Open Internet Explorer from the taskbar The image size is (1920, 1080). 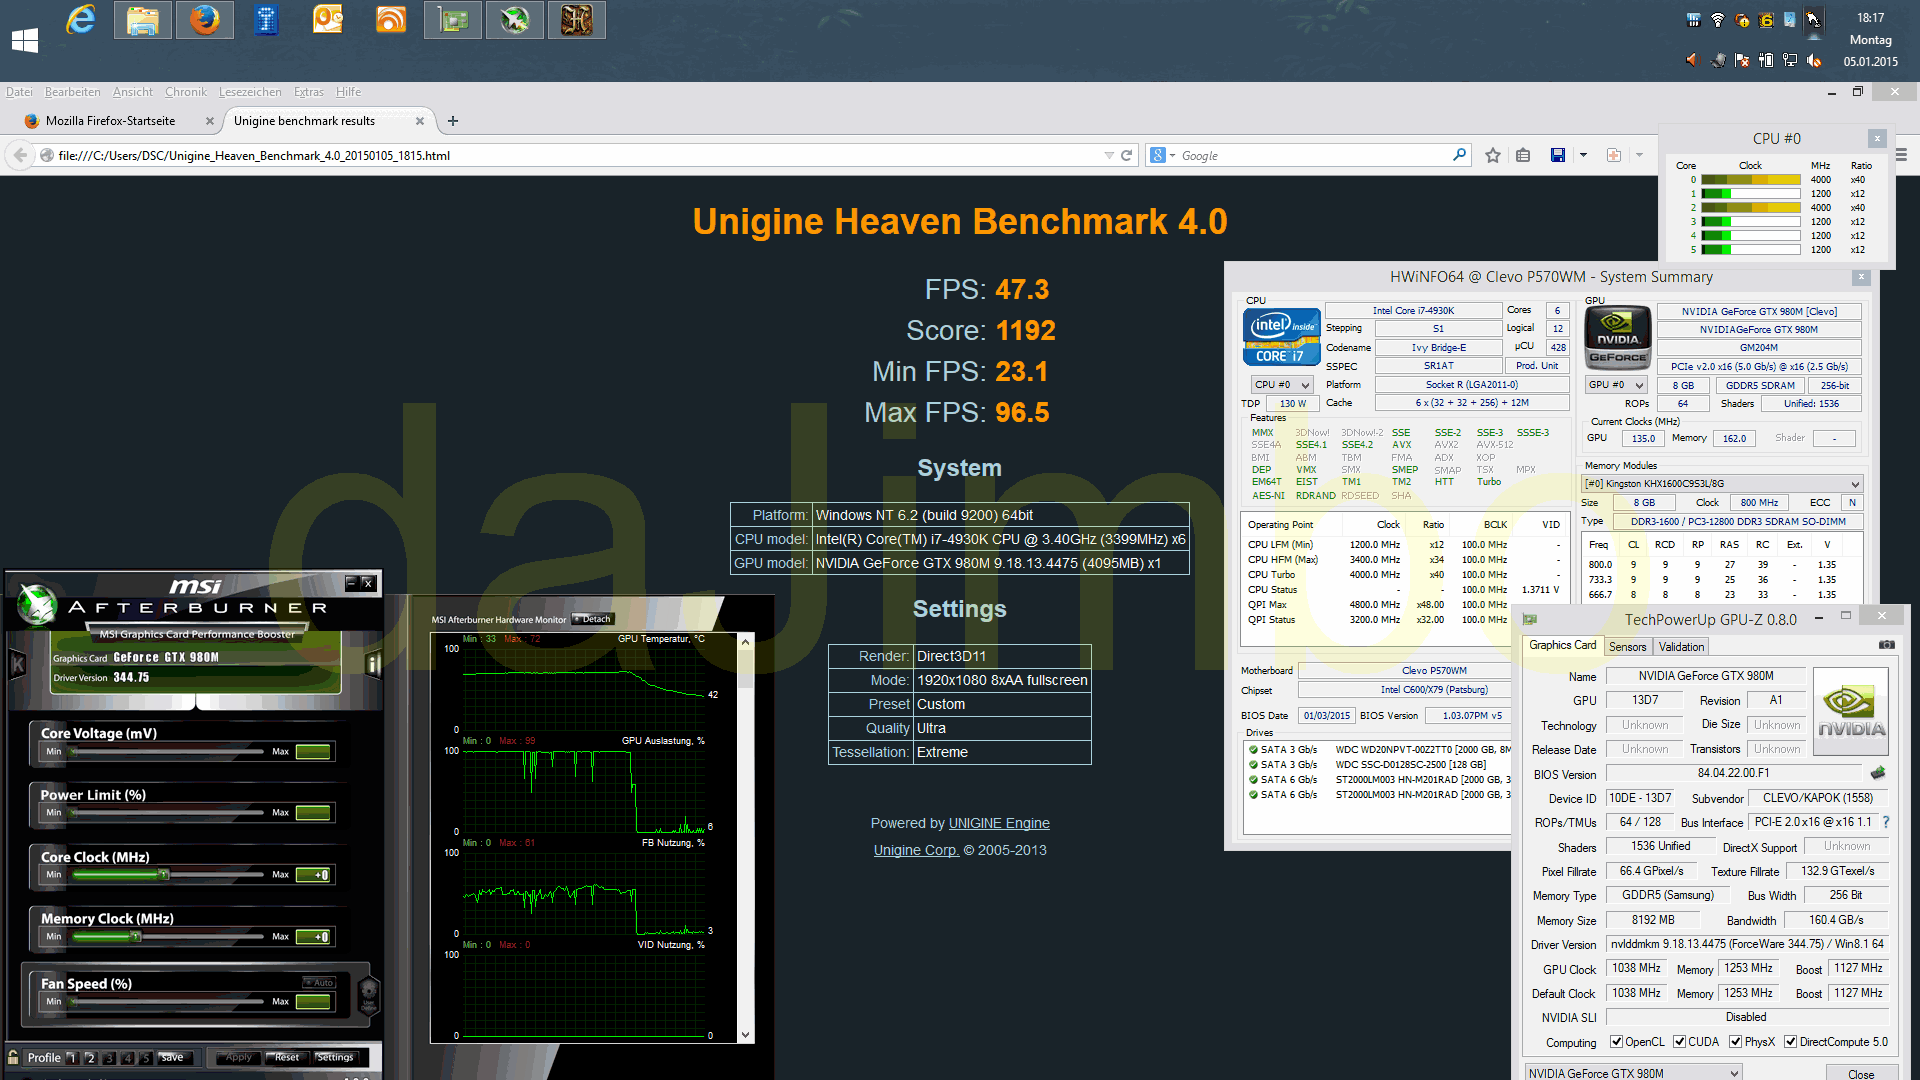click(x=81, y=20)
